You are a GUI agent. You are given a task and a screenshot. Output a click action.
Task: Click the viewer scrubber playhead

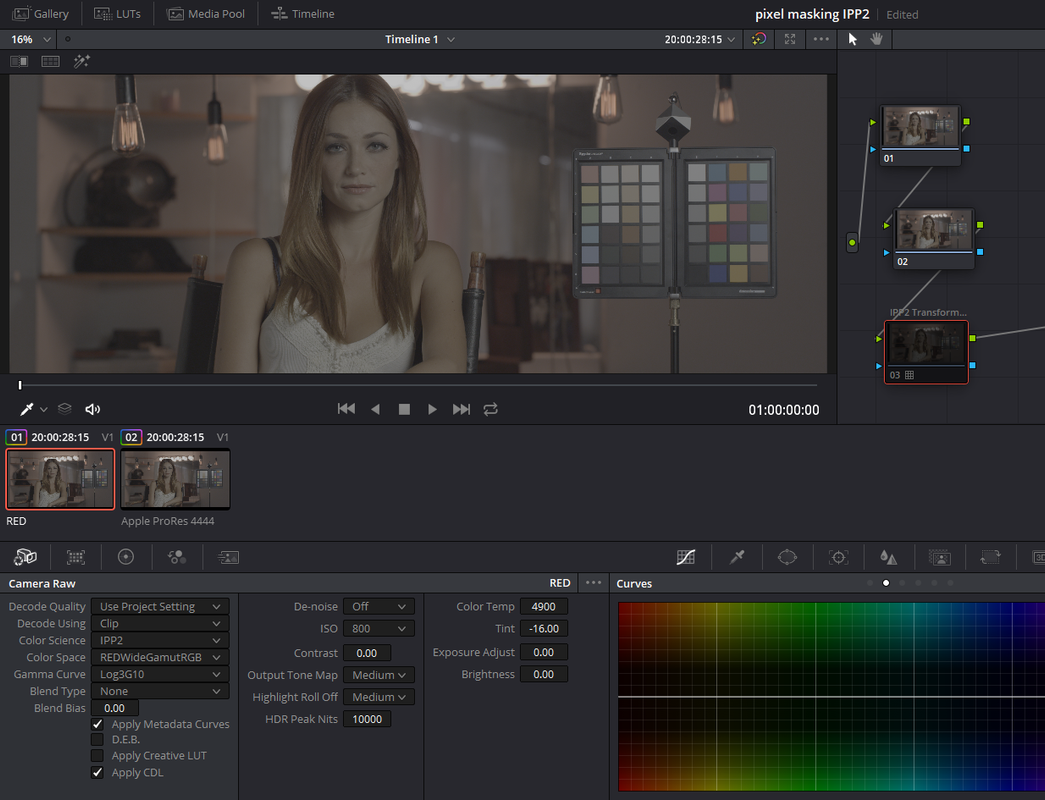[x=20, y=385]
